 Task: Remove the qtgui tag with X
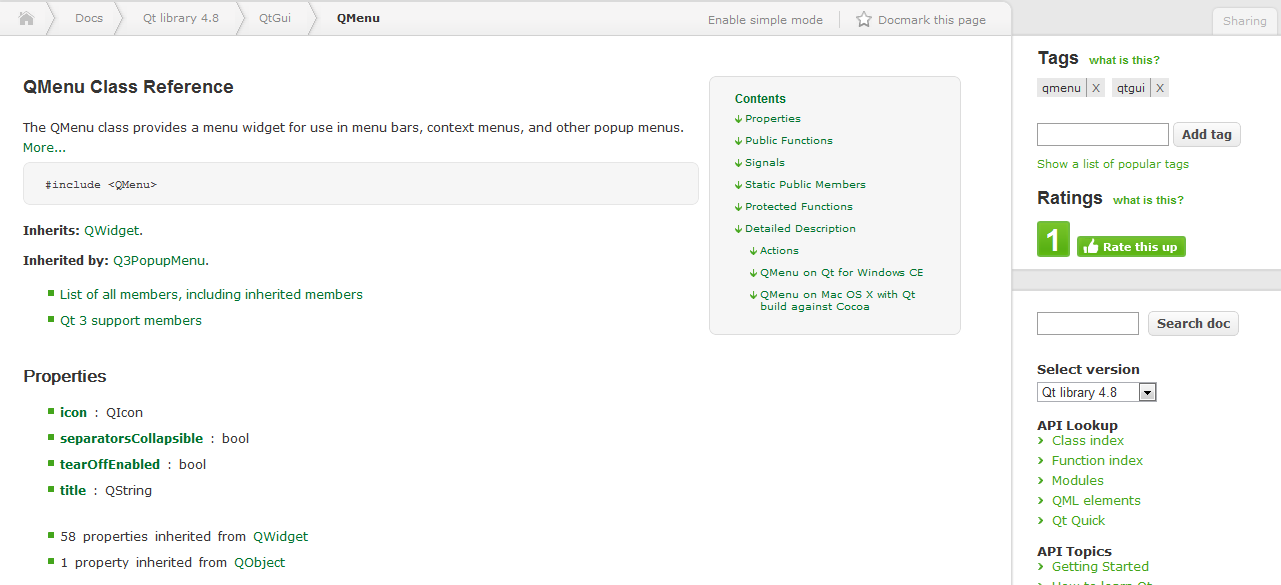[1160, 88]
